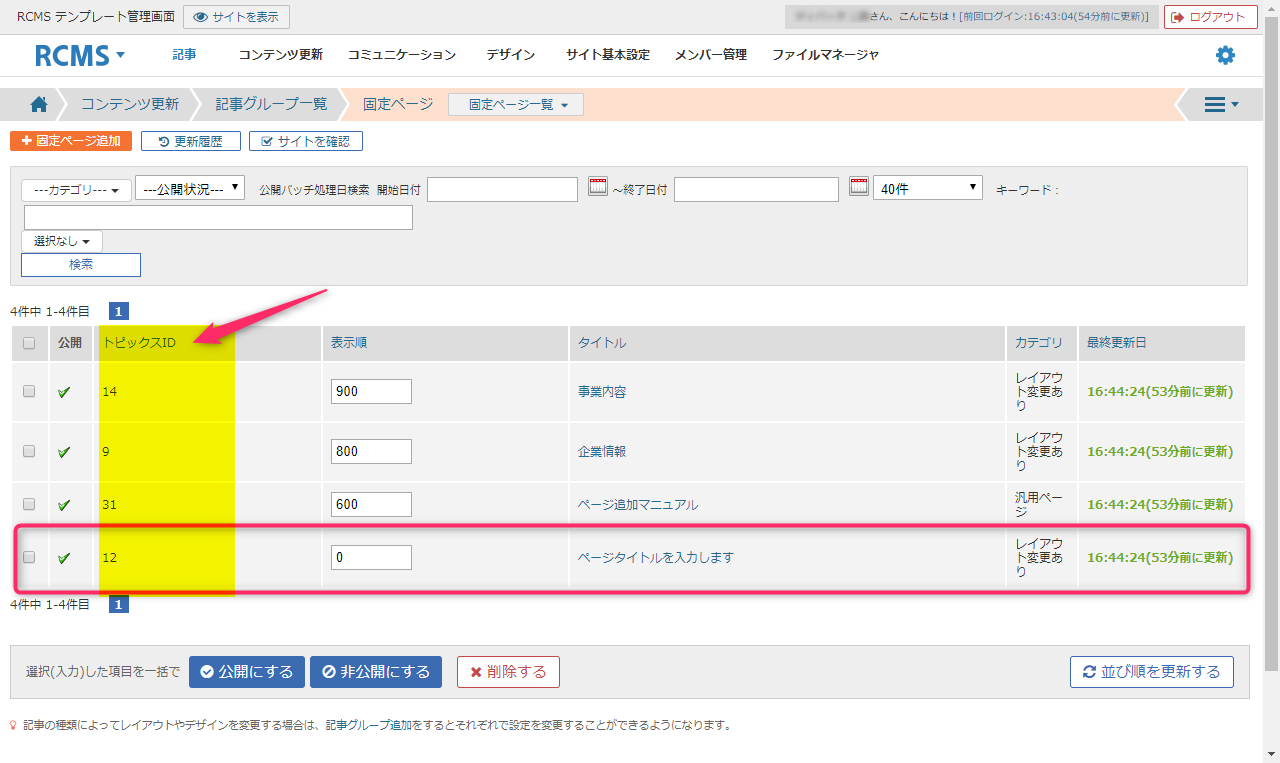Open the 公開状況 status dropdown

[190, 188]
